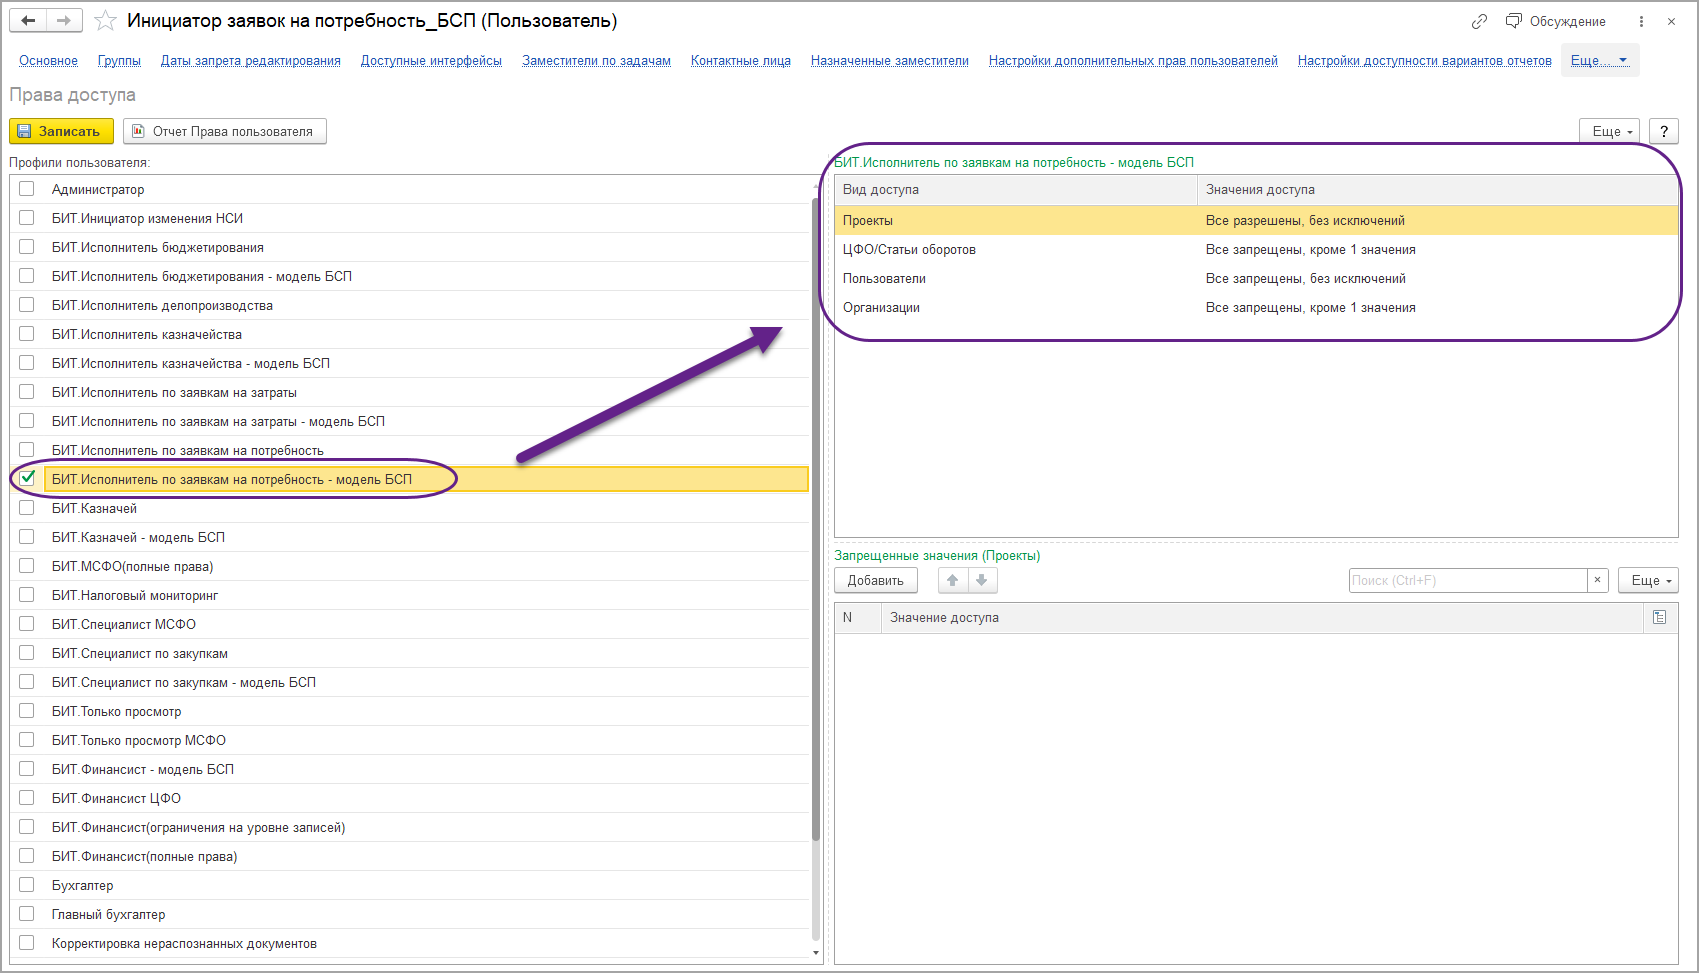This screenshot has height=973, width=1699.
Task: Select БИТ.Специалист МСФО row
Action: pos(410,624)
